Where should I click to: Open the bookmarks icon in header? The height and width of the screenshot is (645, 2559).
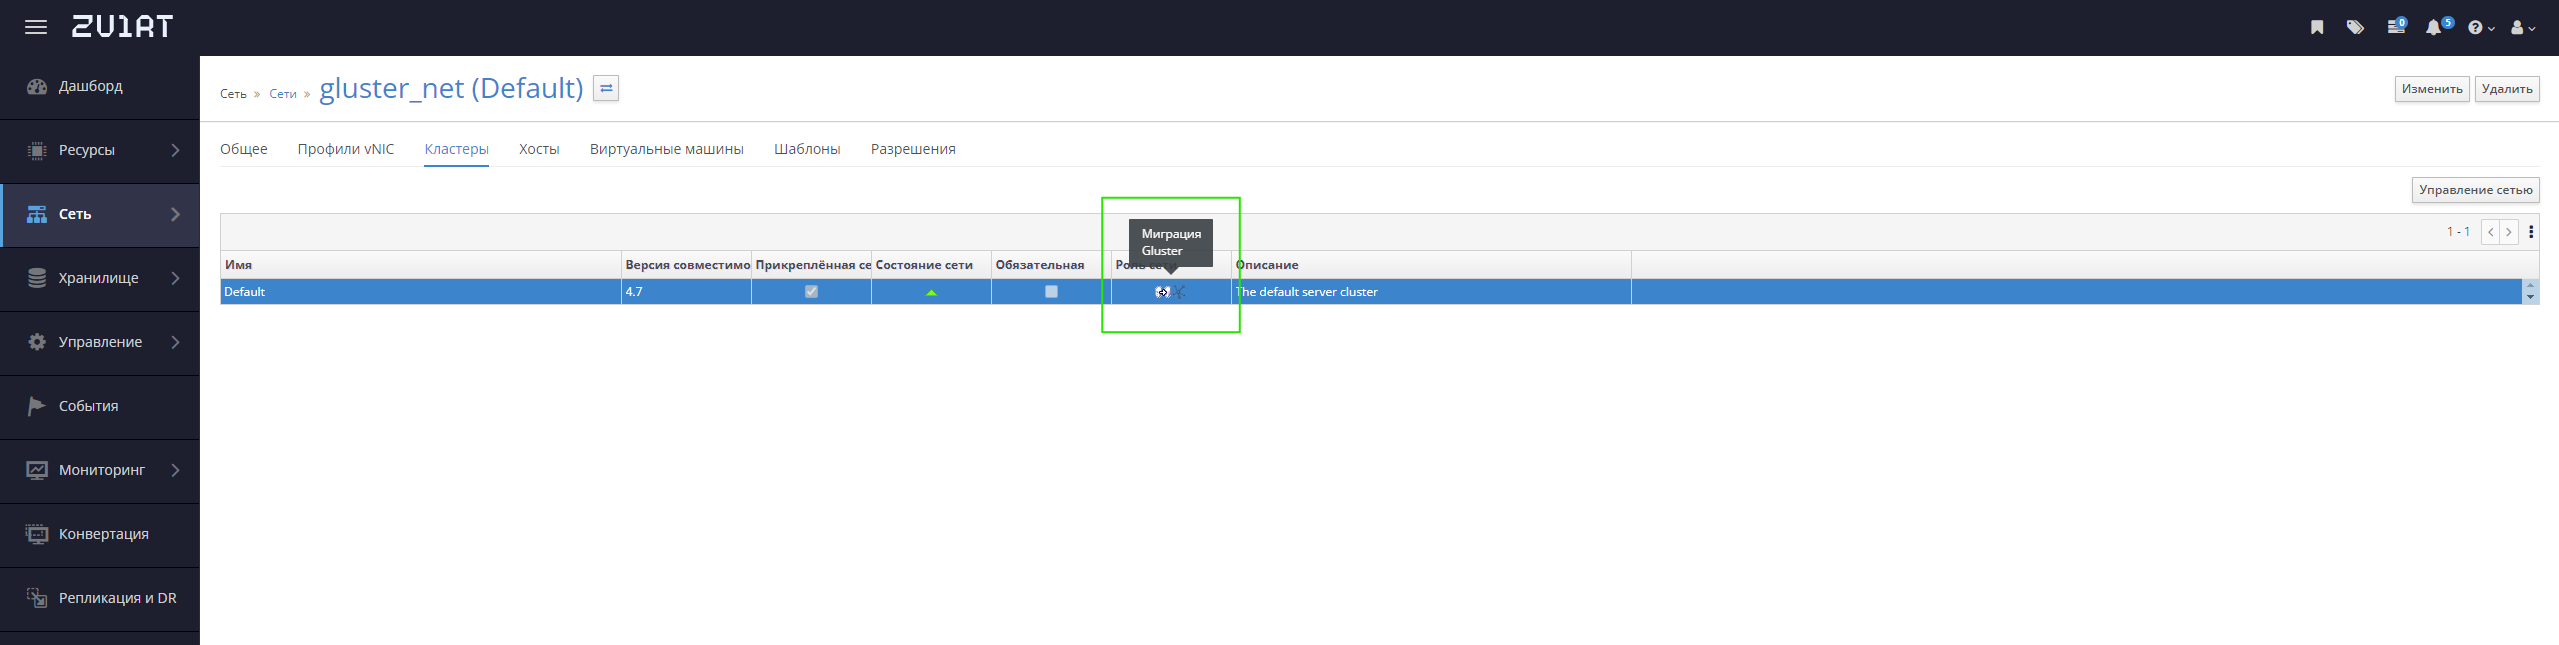click(2317, 28)
